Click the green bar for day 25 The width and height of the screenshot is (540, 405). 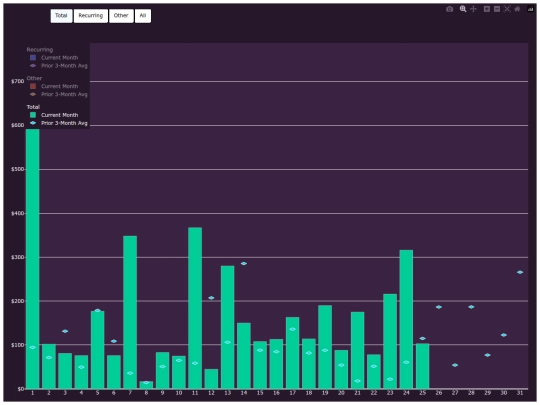tap(423, 366)
